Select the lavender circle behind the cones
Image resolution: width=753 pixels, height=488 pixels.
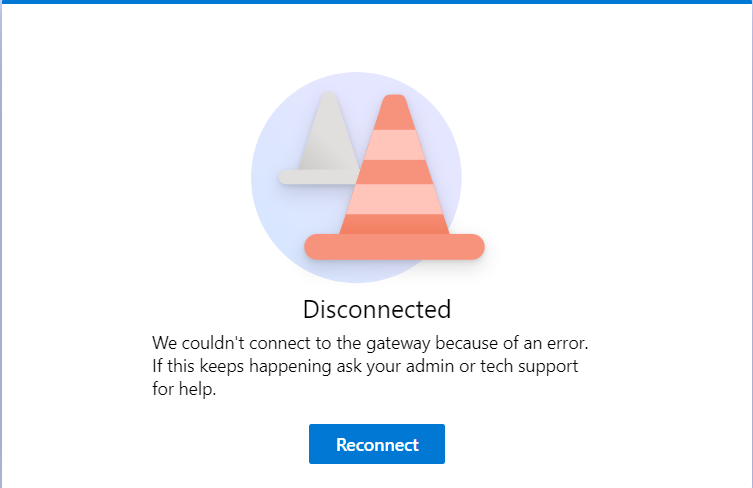click(x=356, y=177)
